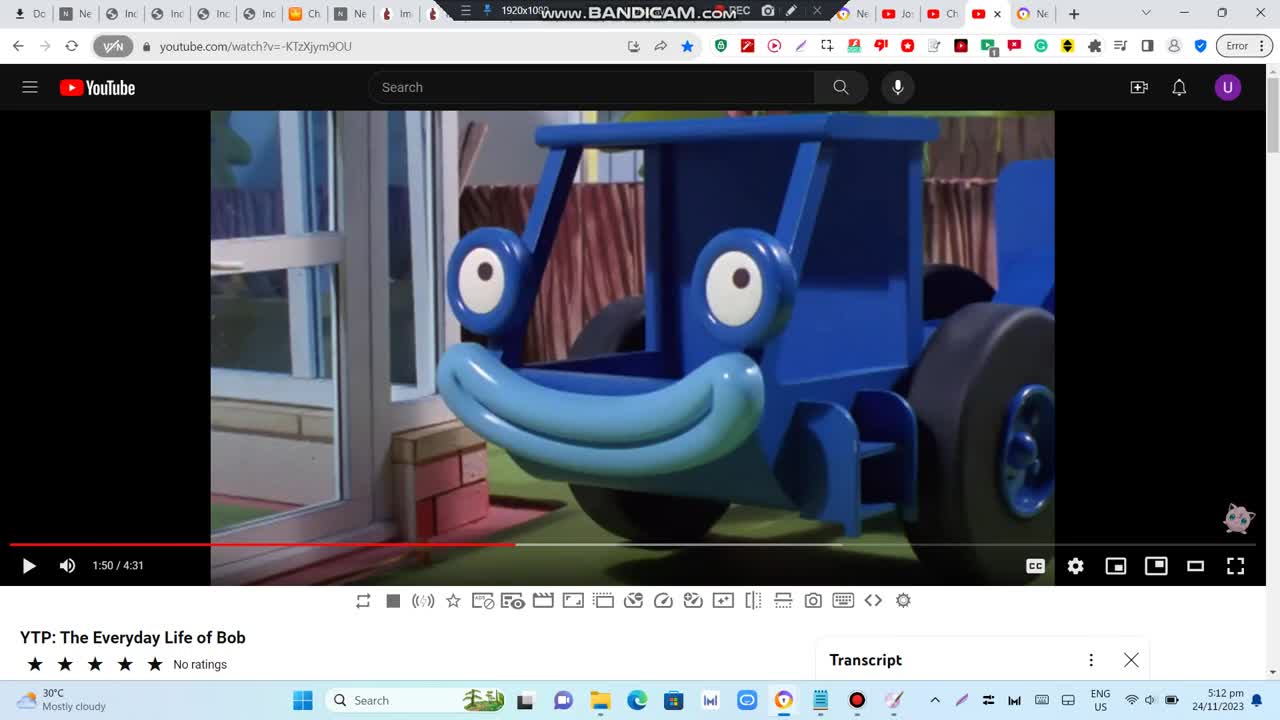Switch to the Jo YouTube tab
The width and height of the screenshot is (1280, 720).
point(896,14)
